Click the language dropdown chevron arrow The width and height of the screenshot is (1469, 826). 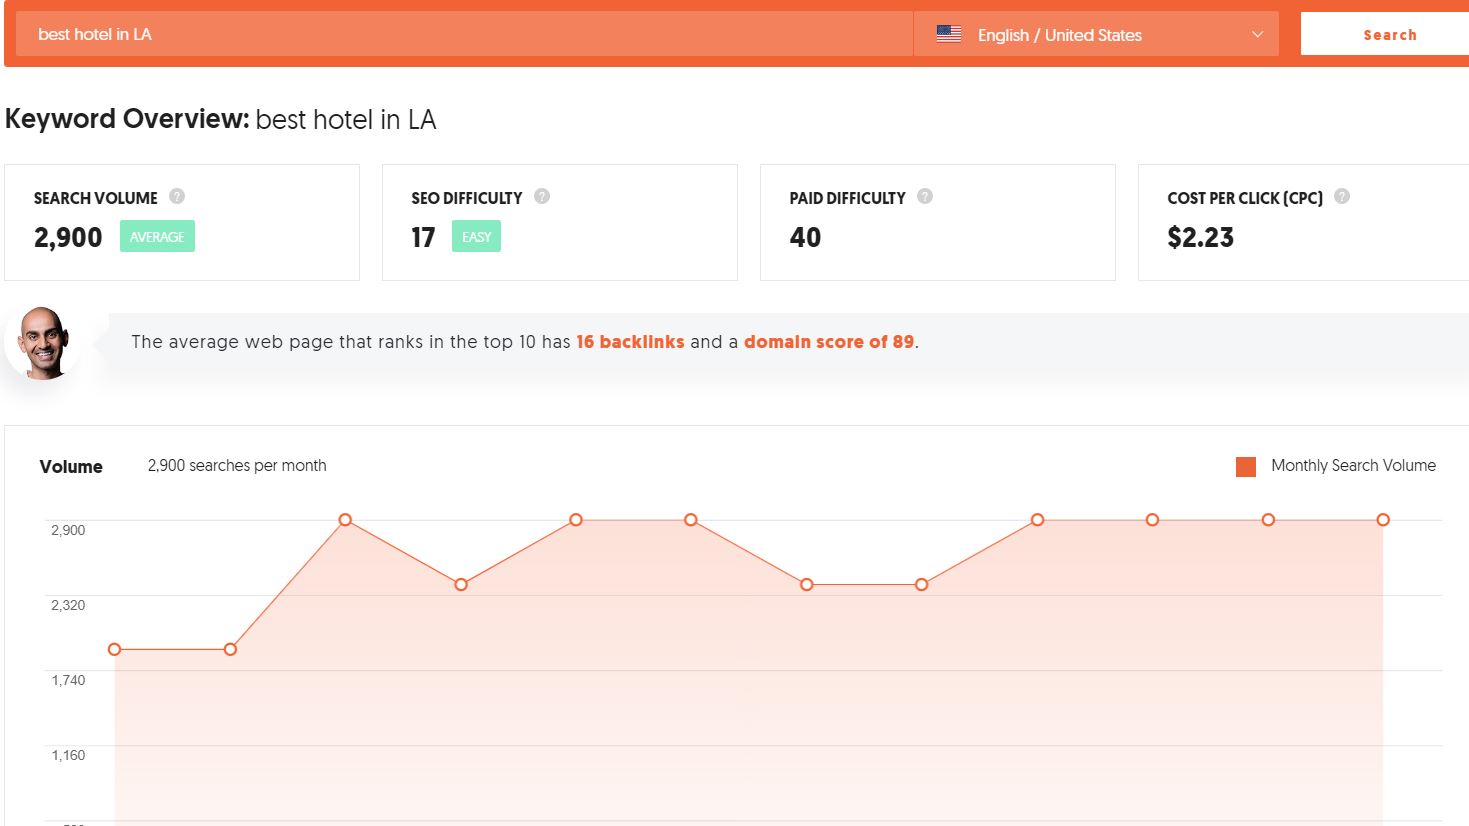tap(1257, 34)
